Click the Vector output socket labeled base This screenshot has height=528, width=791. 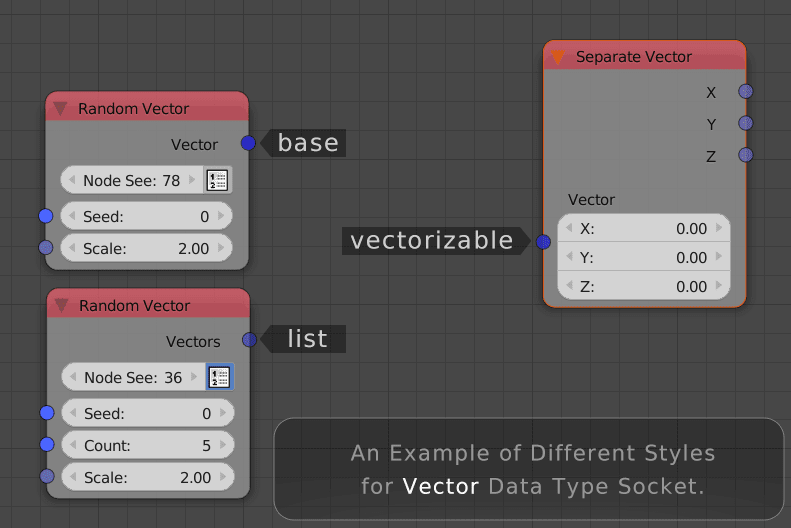(248, 143)
